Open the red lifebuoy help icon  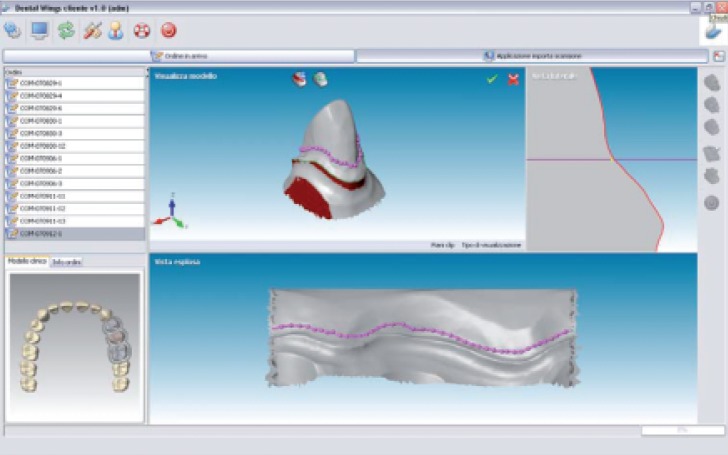(x=141, y=30)
